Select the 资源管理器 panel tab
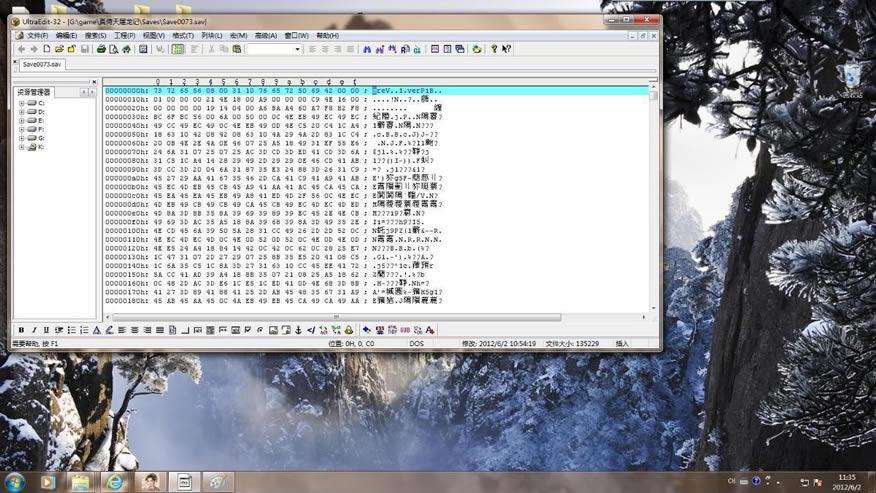The height and width of the screenshot is (493, 876). coord(34,92)
